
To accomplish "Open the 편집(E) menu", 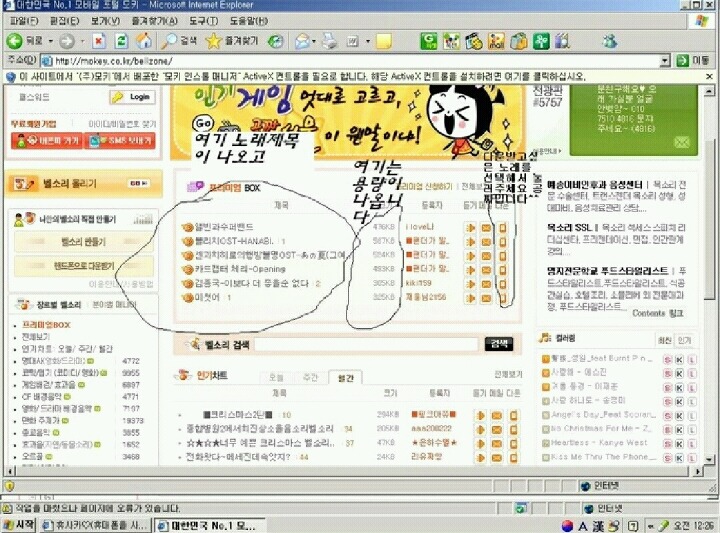I will point(64,21).
